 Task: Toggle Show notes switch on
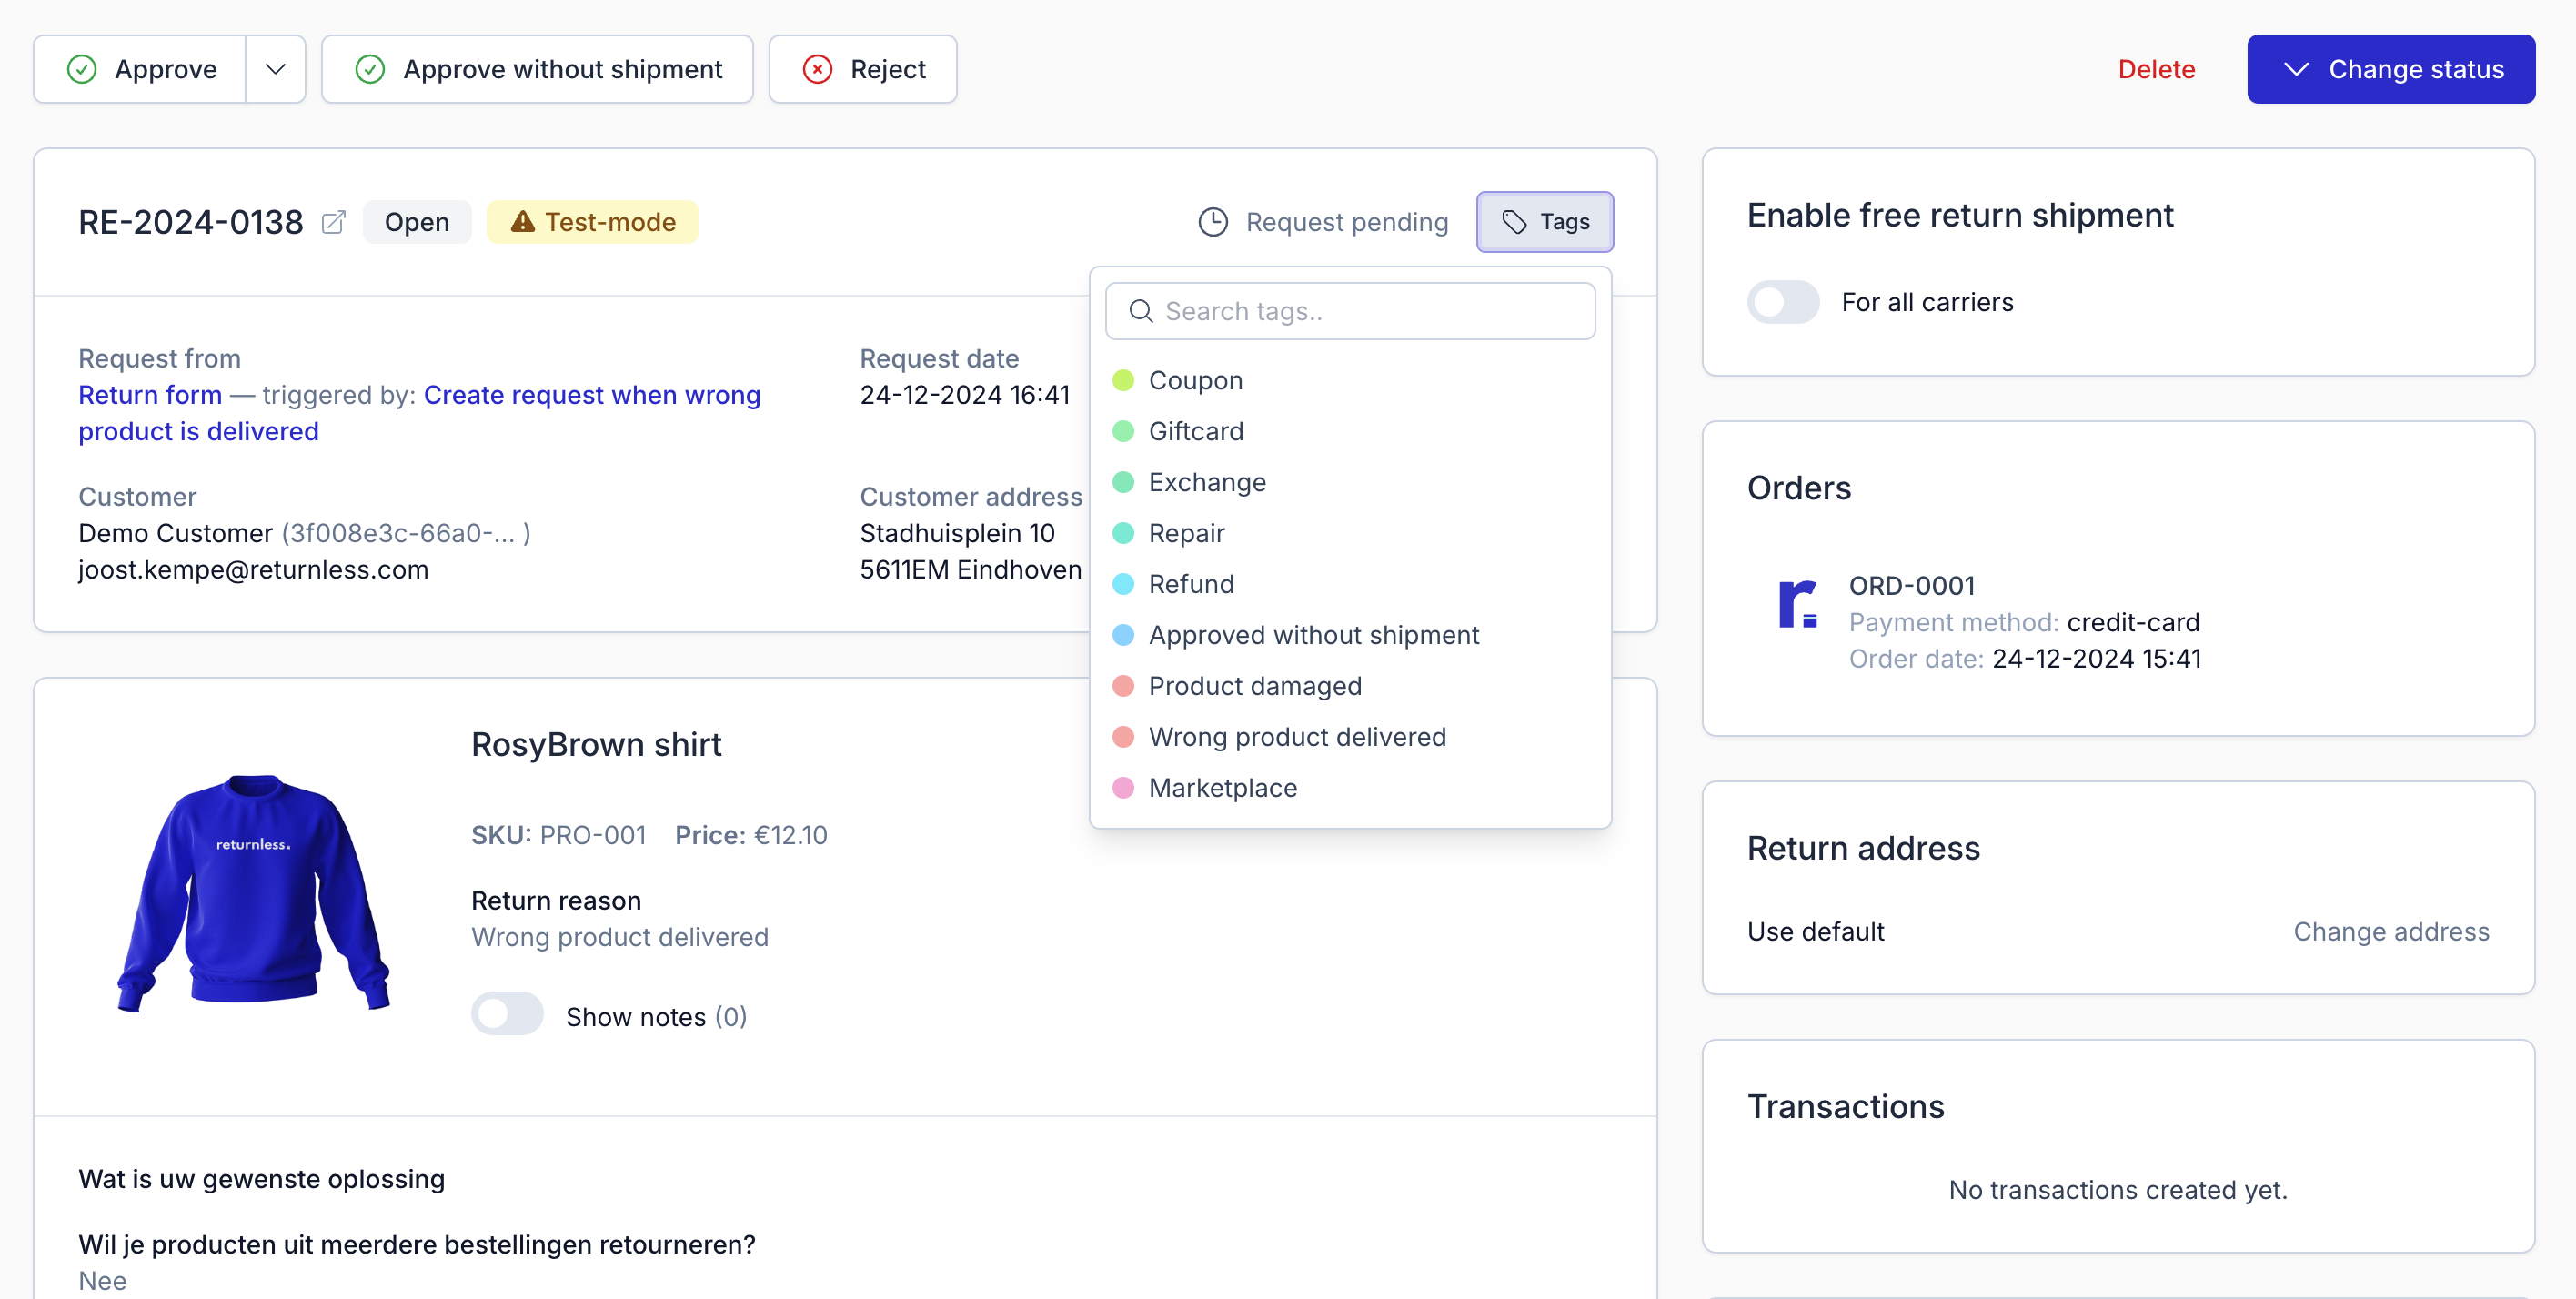[507, 1014]
